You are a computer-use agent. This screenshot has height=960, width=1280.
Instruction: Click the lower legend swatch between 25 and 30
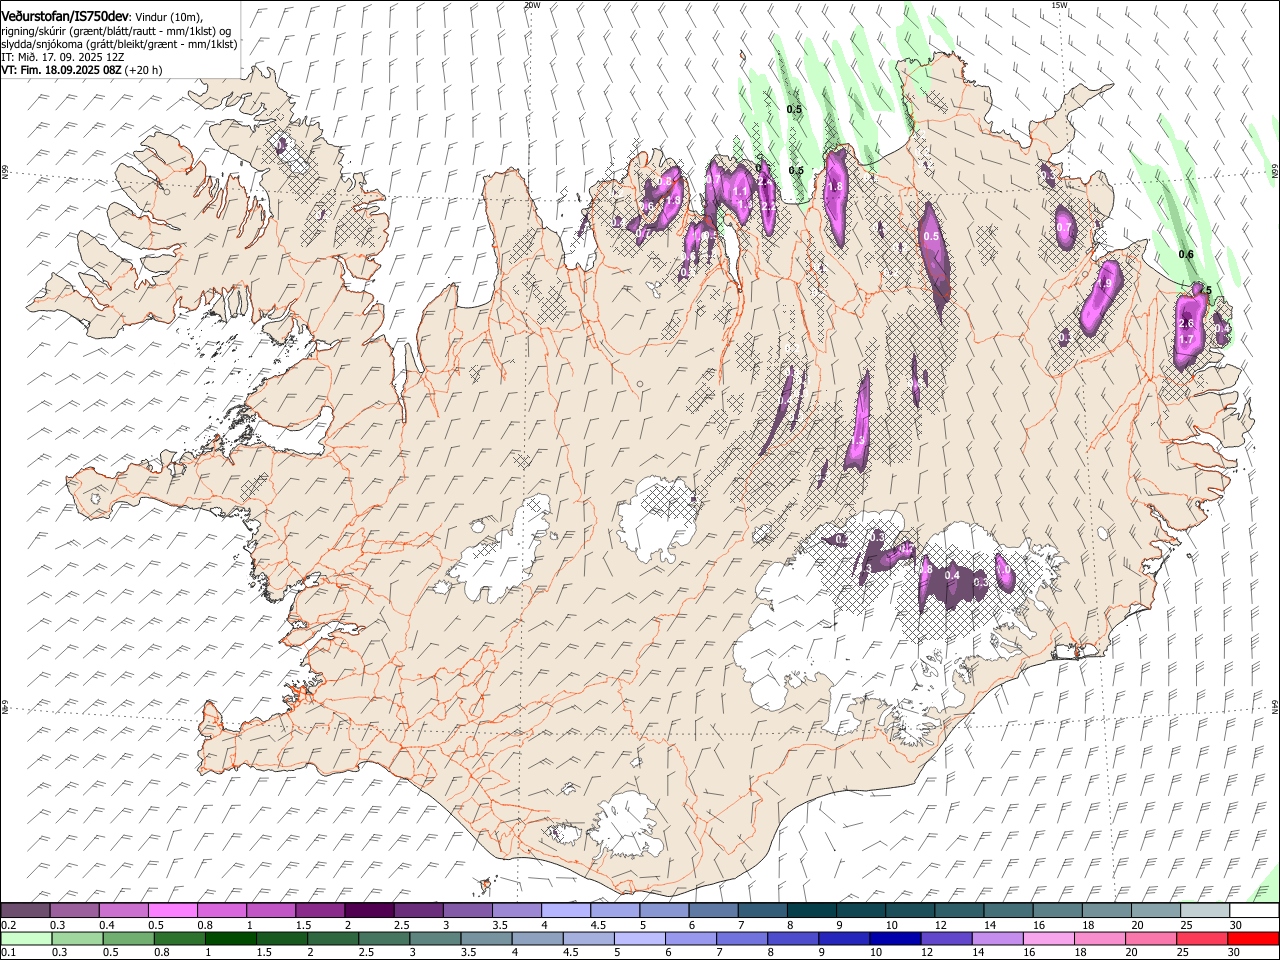1201,938
